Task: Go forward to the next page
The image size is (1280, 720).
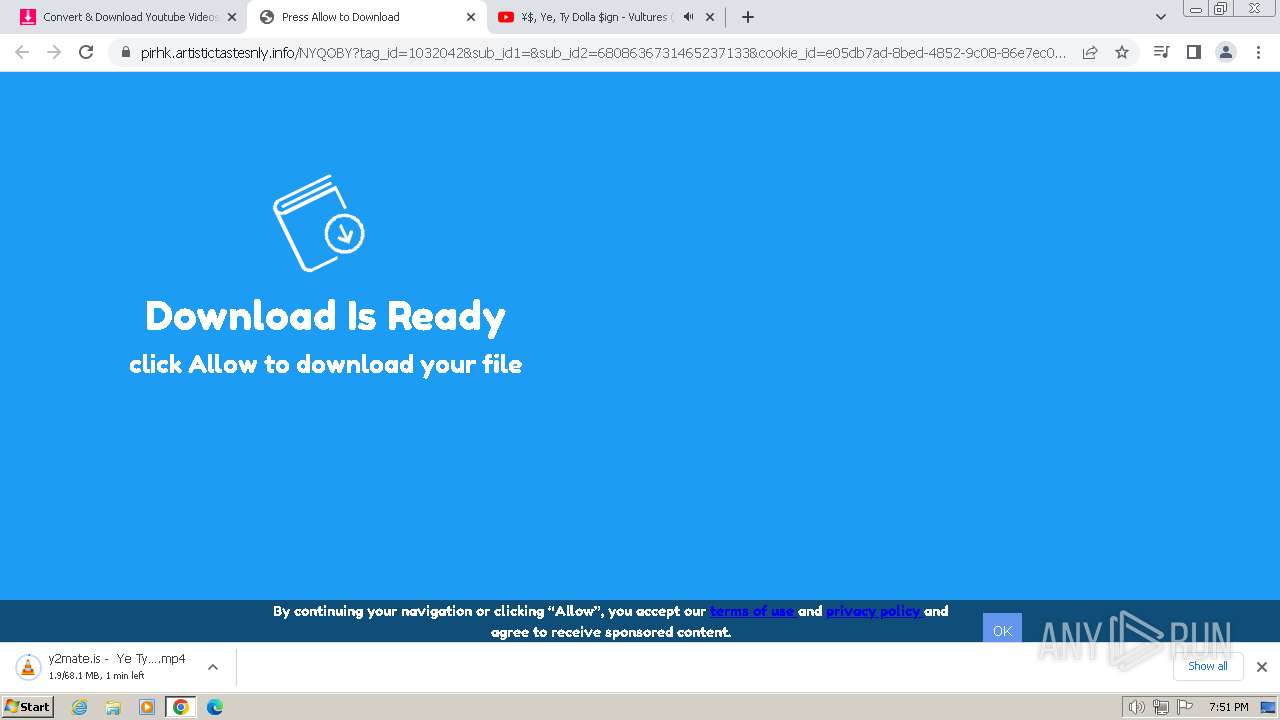Action: pyautogui.click(x=54, y=52)
